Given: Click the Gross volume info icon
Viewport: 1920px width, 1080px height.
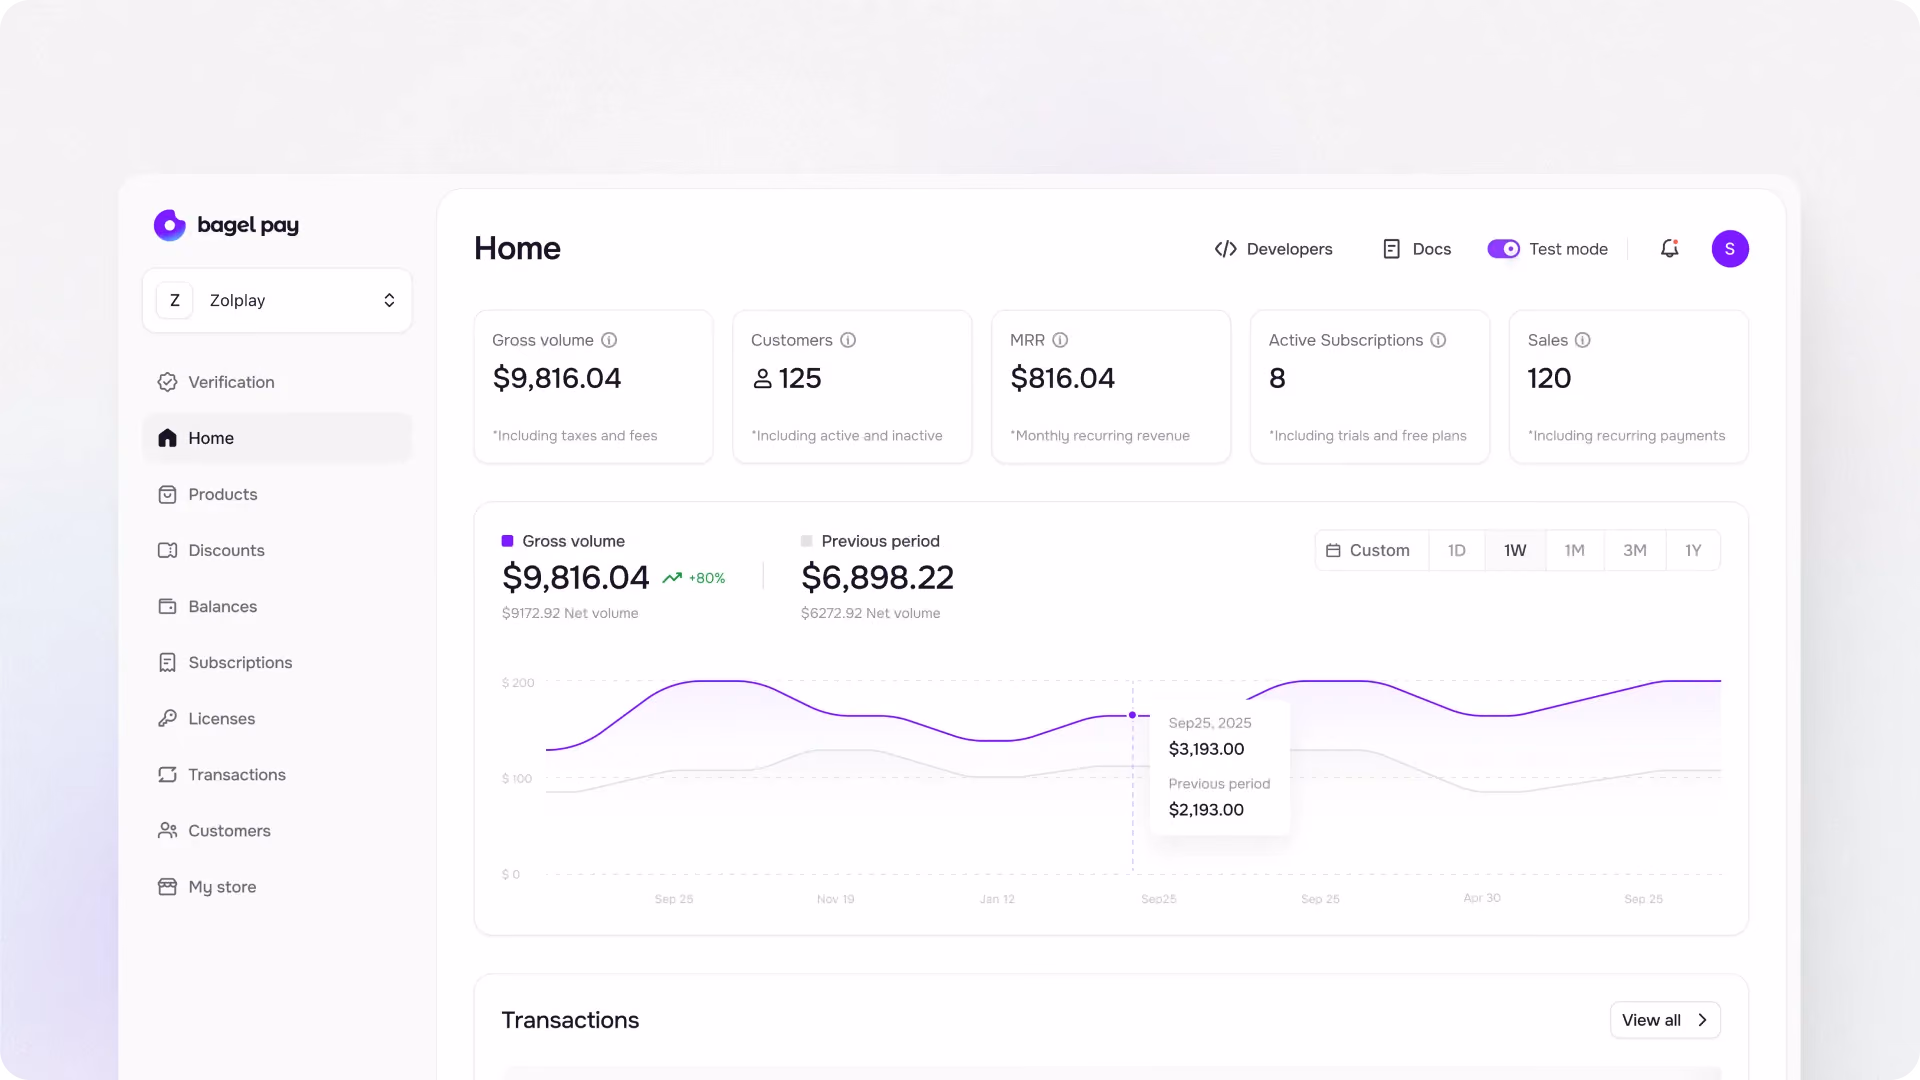Looking at the screenshot, I should (x=609, y=340).
